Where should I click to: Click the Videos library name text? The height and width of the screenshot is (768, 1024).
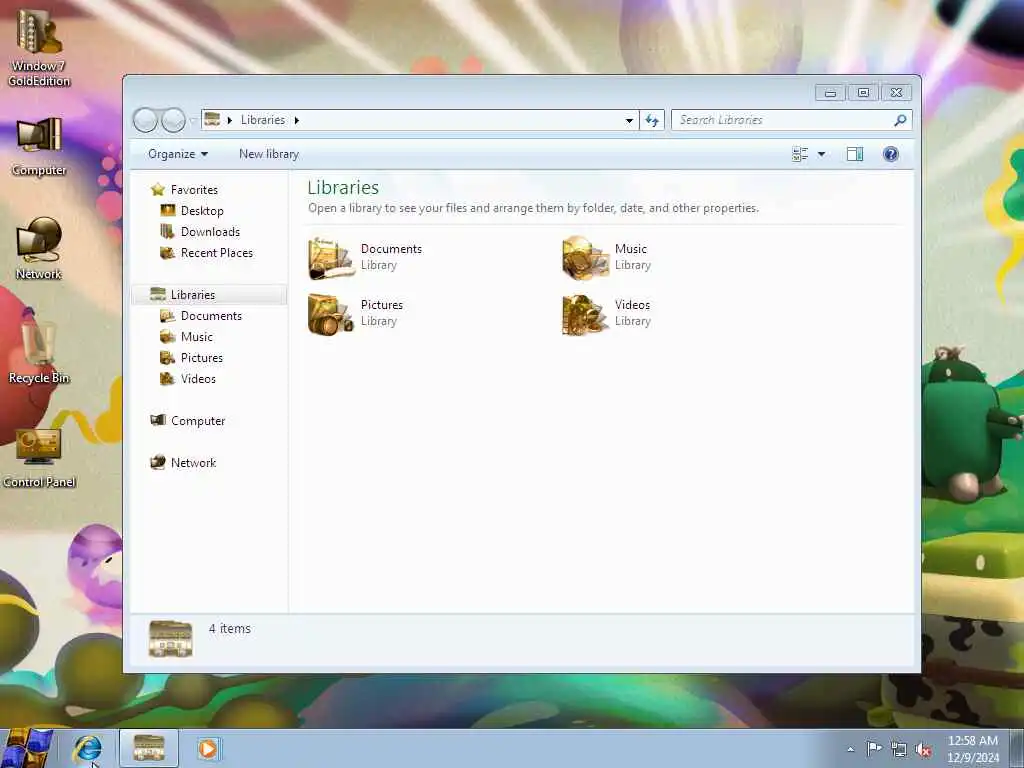coord(632,305)
